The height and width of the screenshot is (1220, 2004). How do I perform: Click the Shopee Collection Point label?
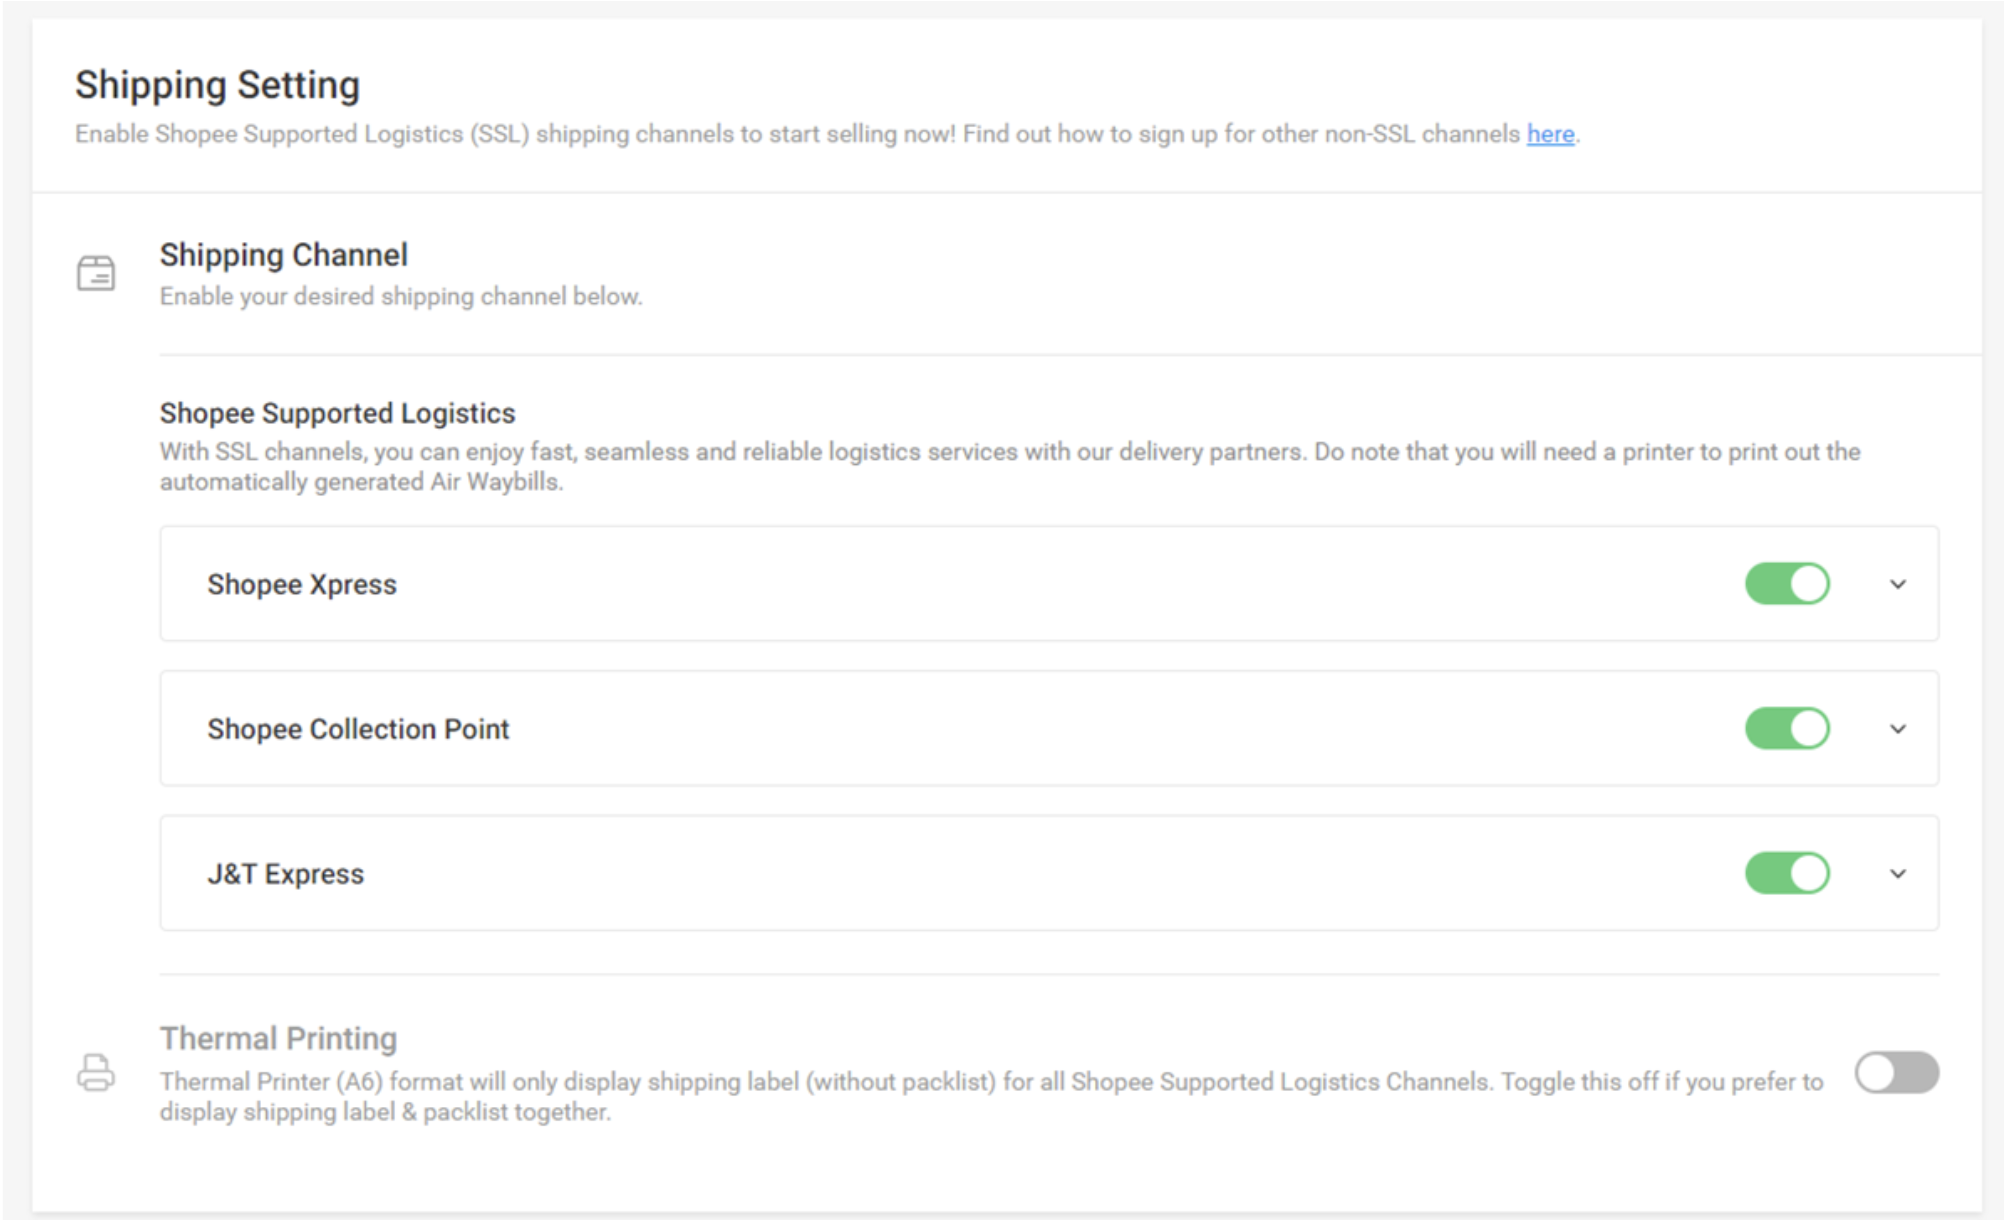[358, 729]
